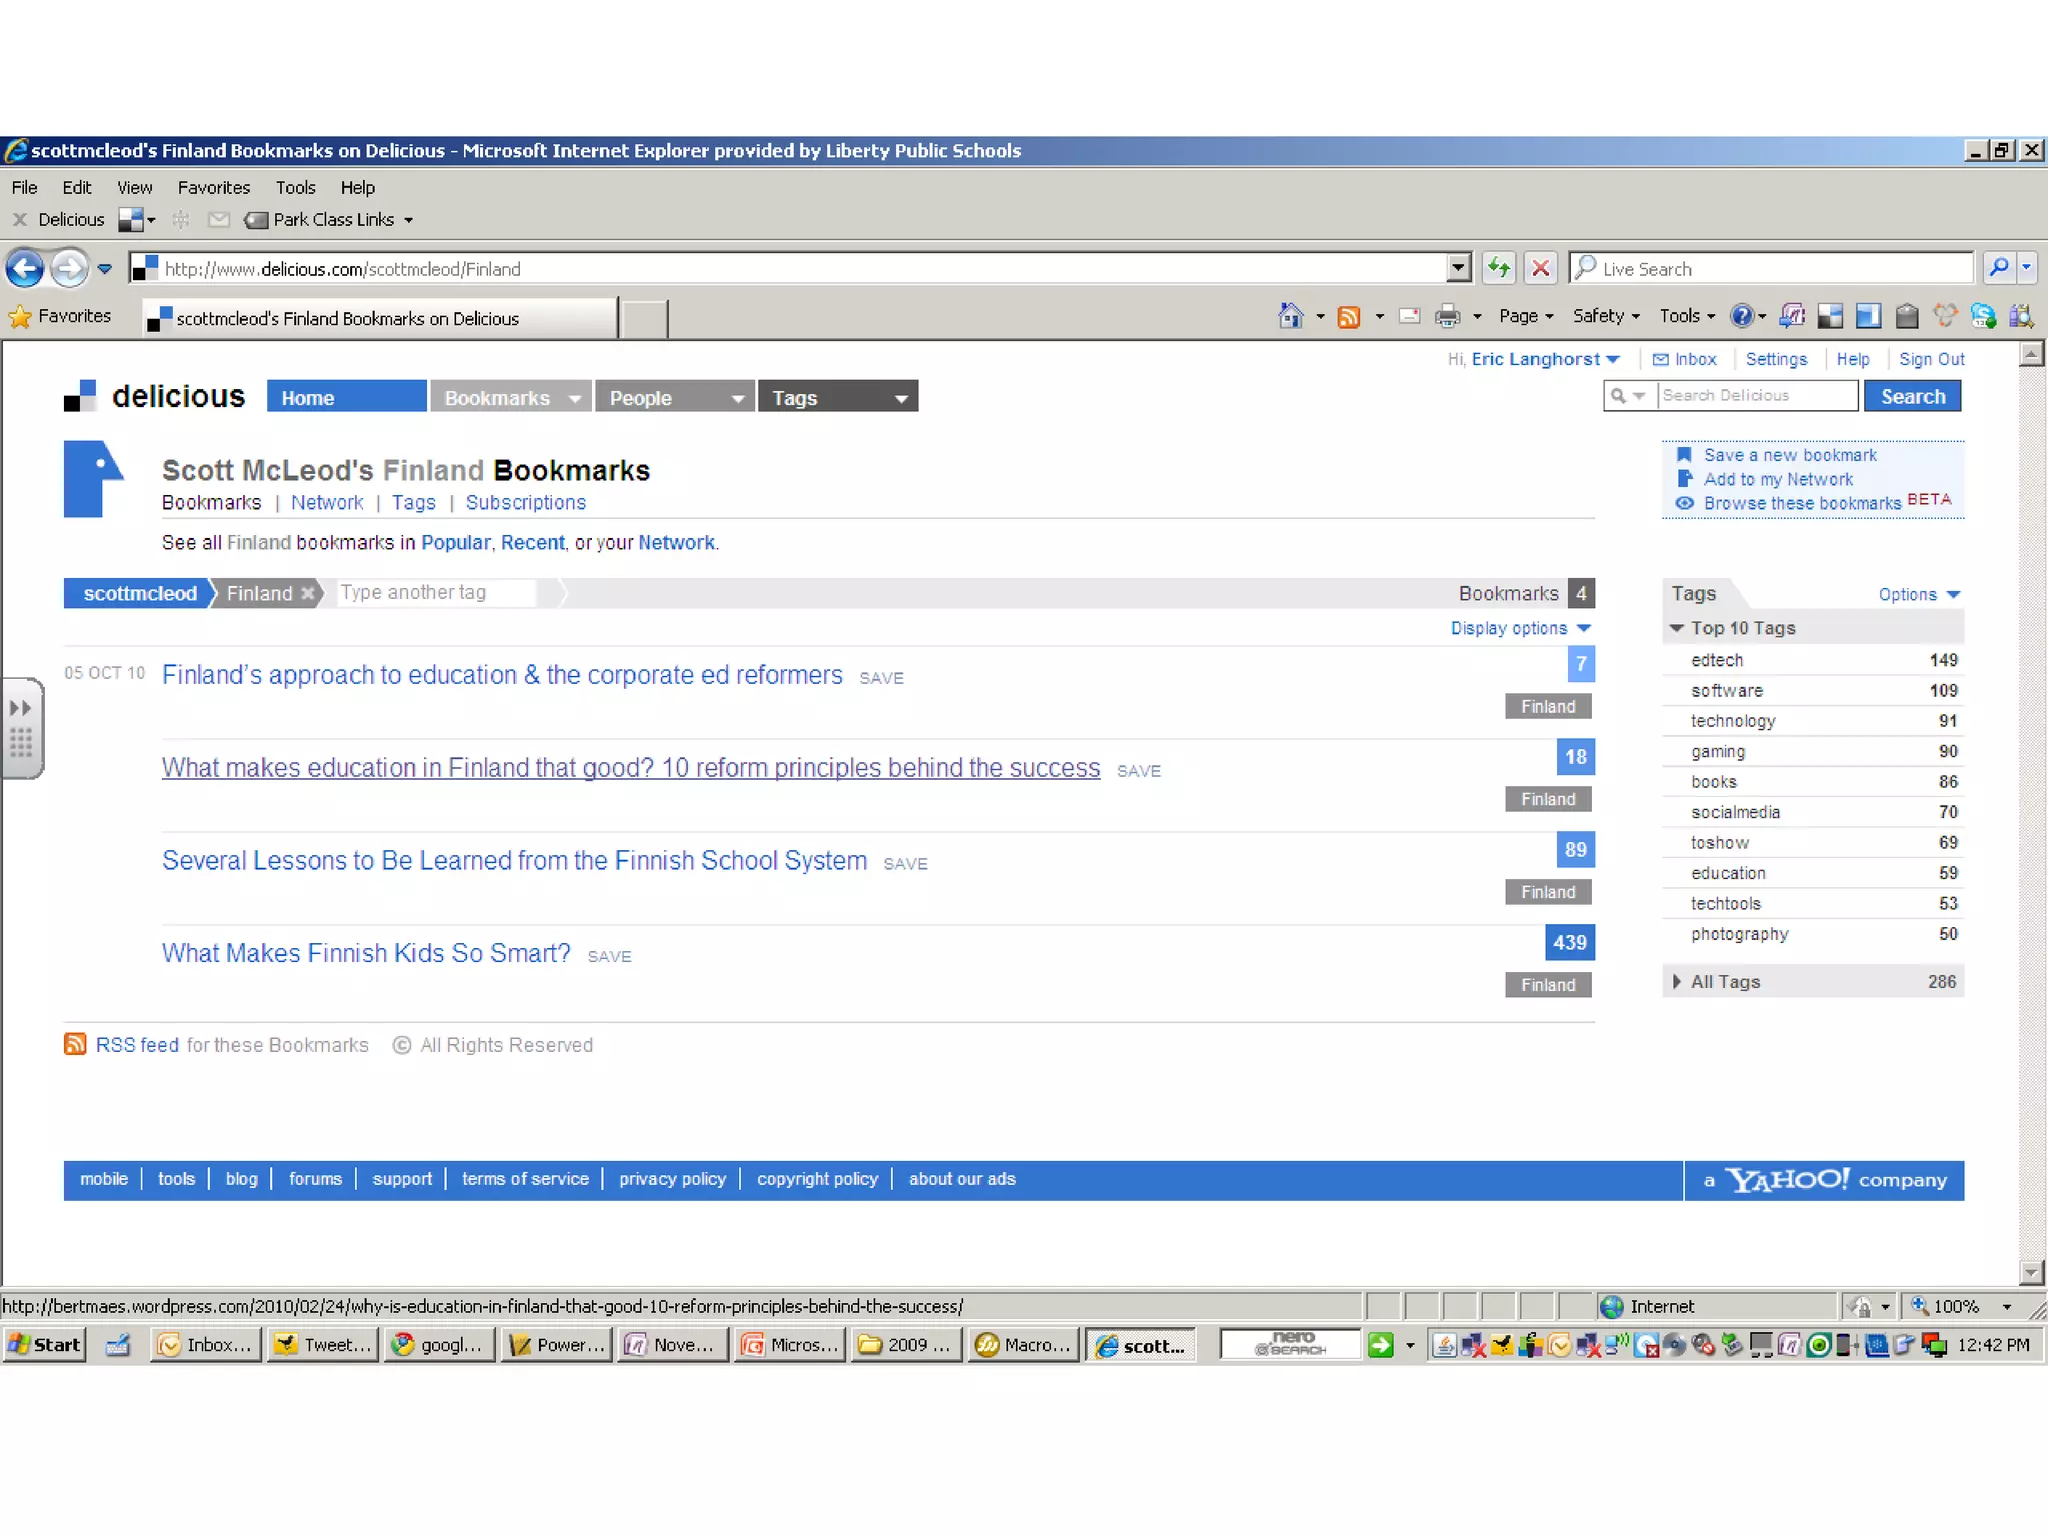Open the Favorites menu
Screen dimensions: 2048x1536
pyautogui.click(x=213, y=187)
